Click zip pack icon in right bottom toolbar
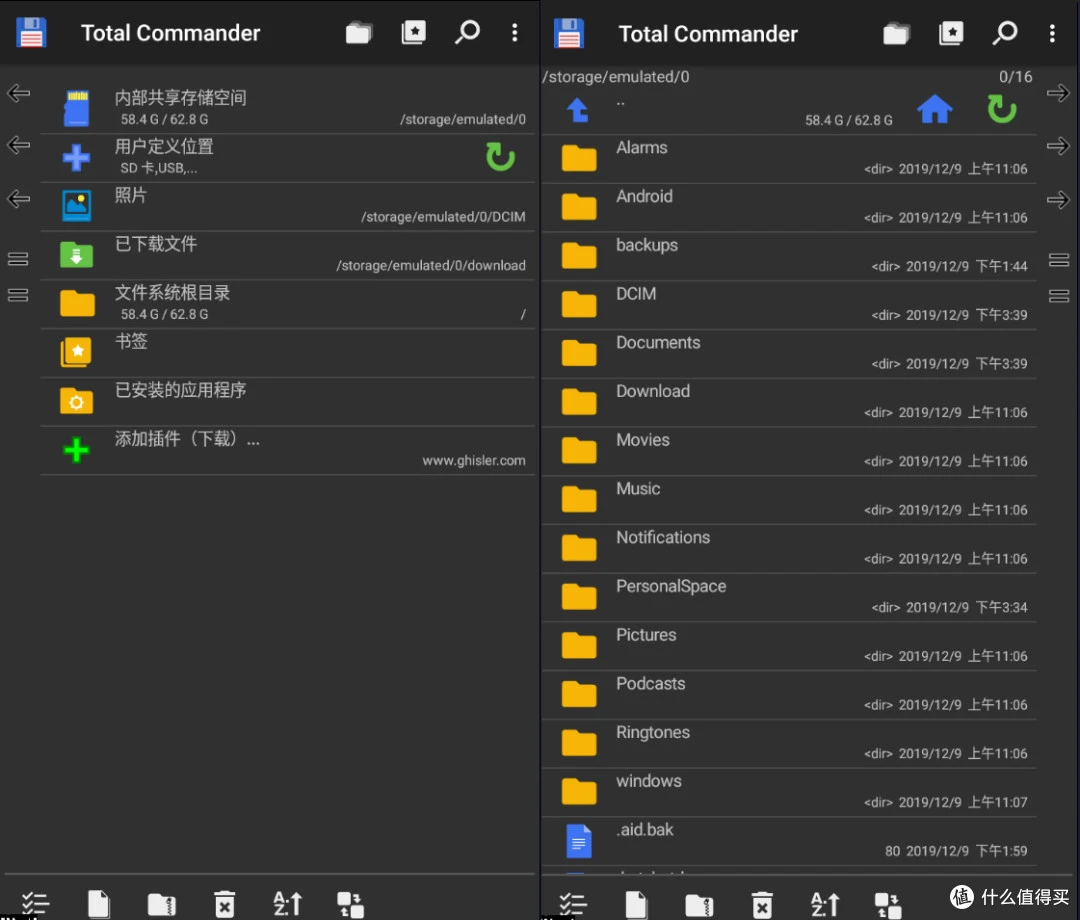1080x920 pixels. point(699,905)
